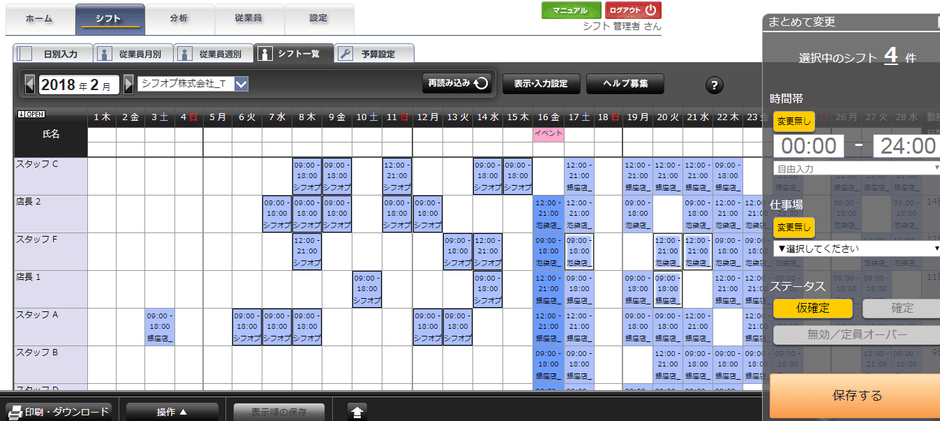Open the help question mark icon
This screenshot has height=421, width=940.
(713, 85)
